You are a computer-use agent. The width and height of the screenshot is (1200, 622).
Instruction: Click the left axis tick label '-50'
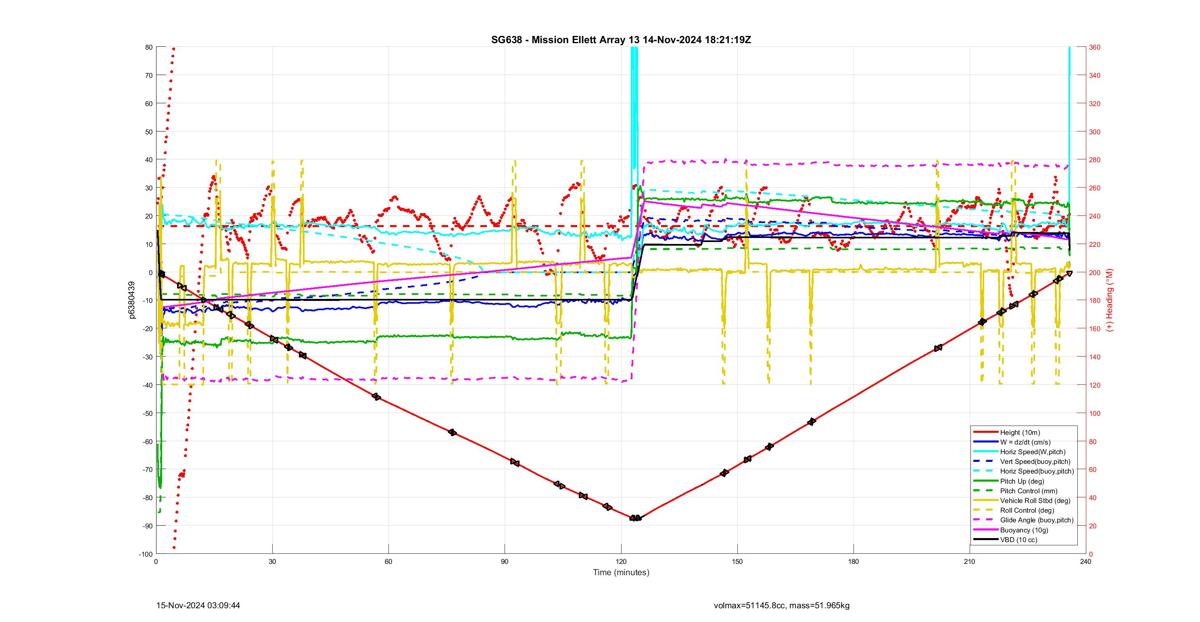[x=146, y=413]
